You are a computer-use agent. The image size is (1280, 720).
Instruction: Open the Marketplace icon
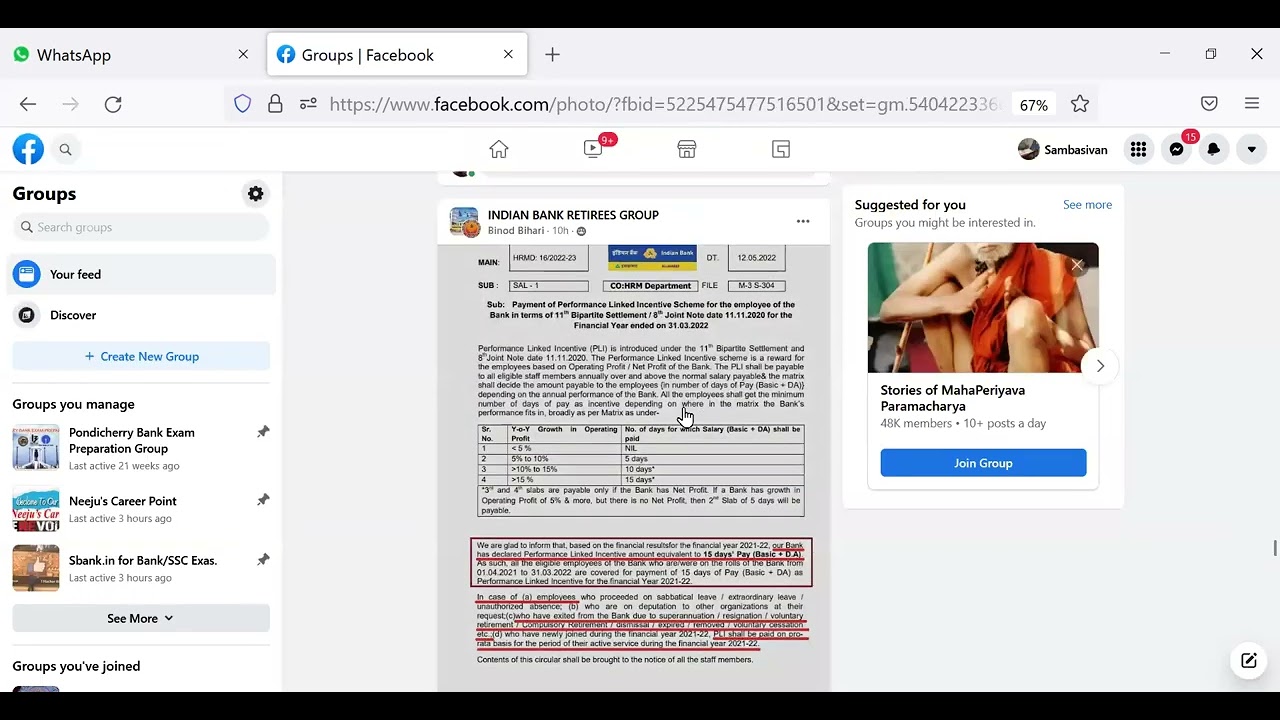click(x=687, y=149)
